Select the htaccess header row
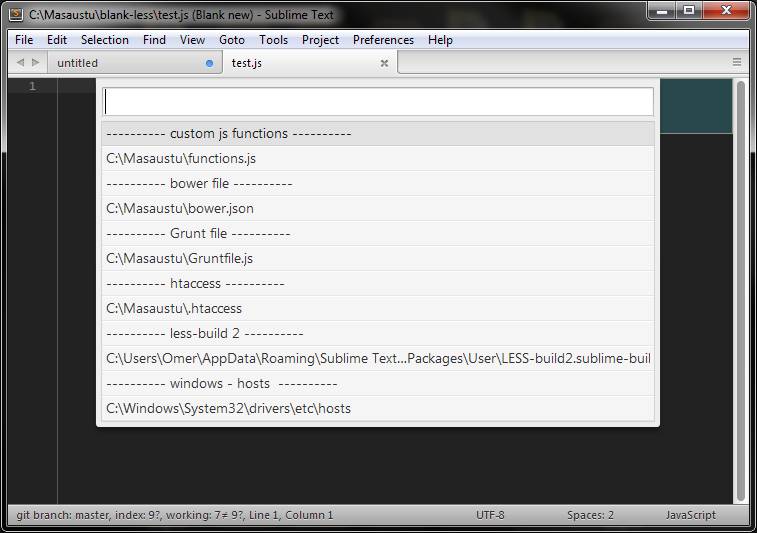The width and height of the screenshot is (757, 533). 378,283
